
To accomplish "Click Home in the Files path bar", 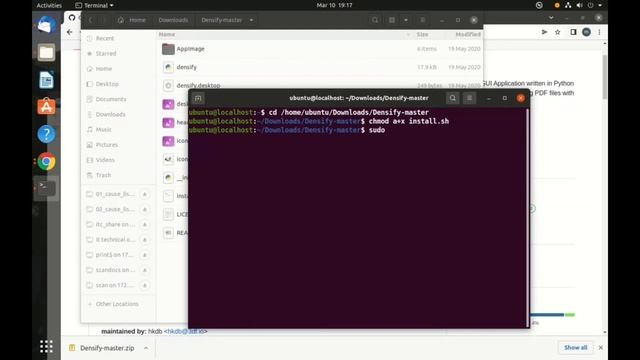I will pyautogui.click(x=132, y=20).
